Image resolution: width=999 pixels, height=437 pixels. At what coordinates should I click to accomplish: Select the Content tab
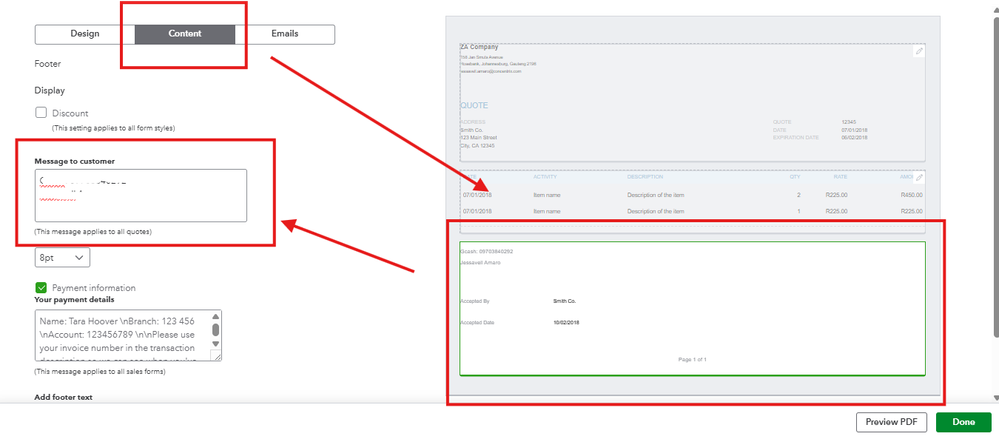[185, 34]
